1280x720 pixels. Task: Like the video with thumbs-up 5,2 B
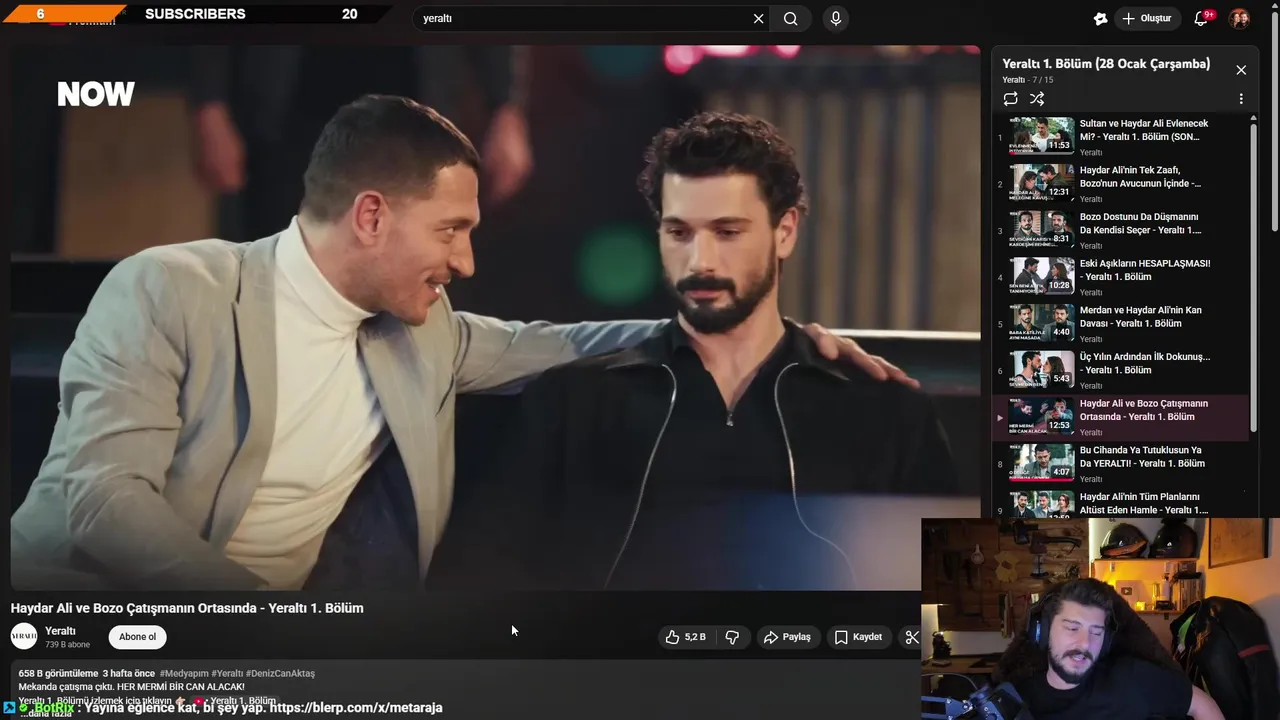686,637
